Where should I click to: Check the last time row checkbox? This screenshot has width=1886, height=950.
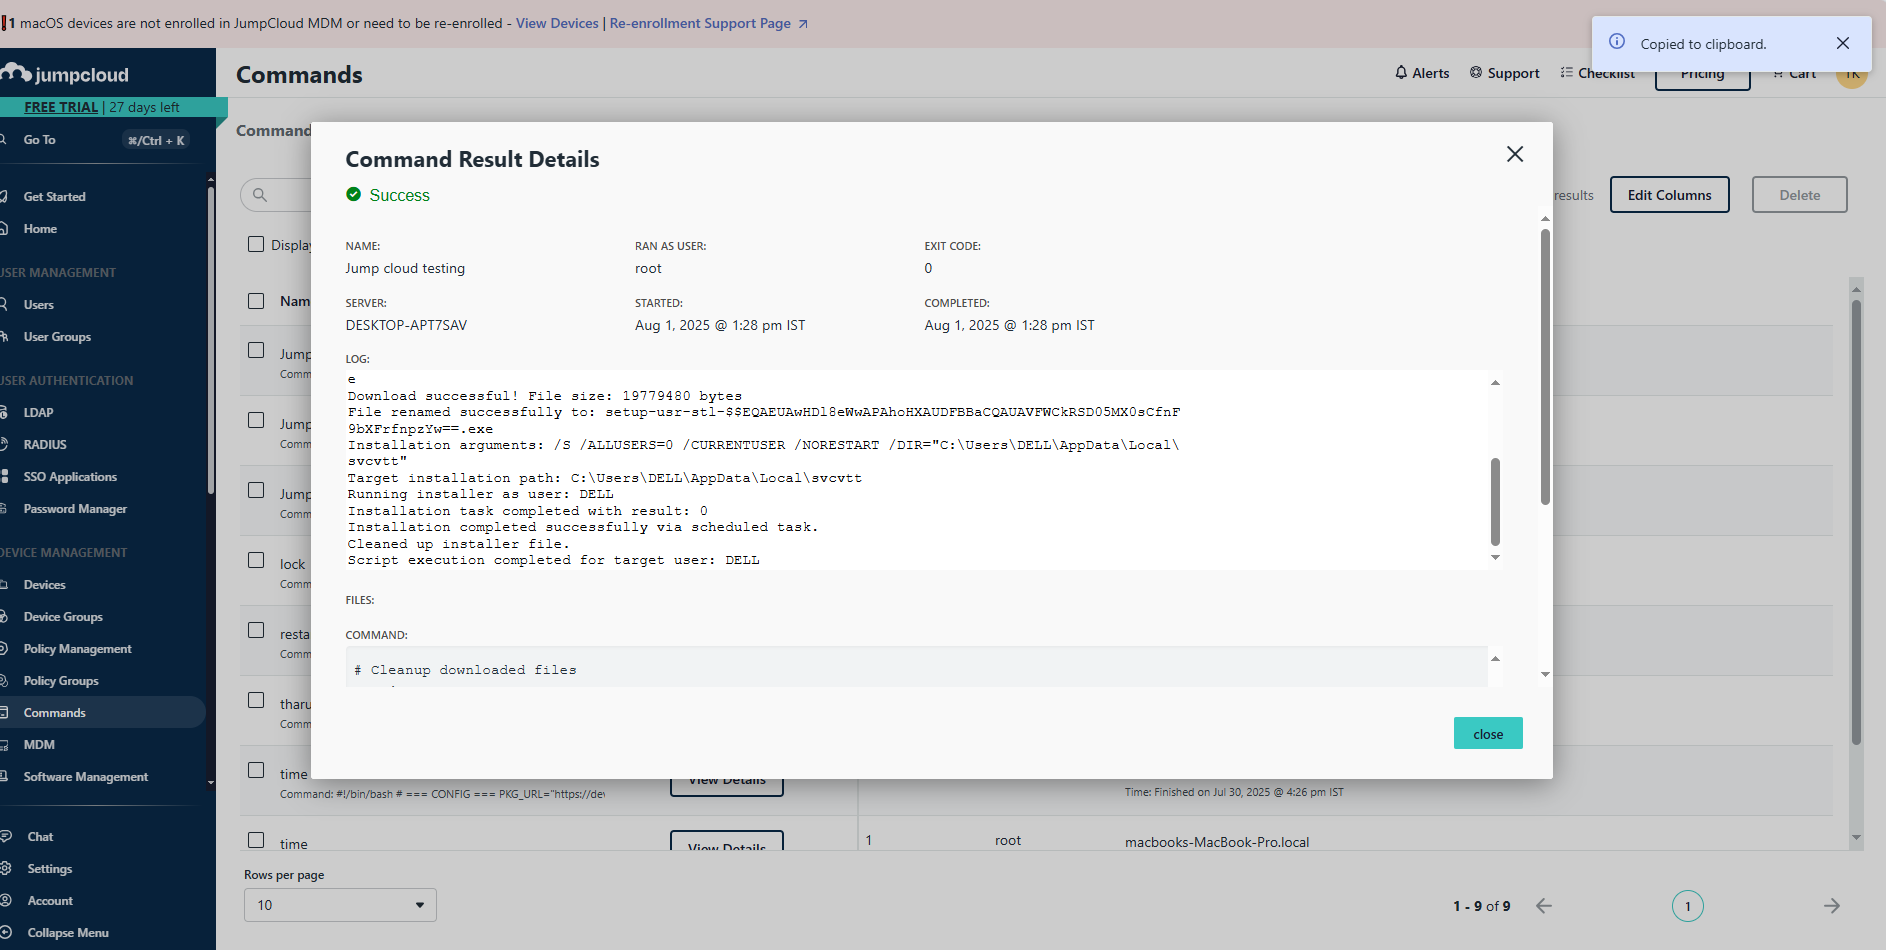point(256,840)
